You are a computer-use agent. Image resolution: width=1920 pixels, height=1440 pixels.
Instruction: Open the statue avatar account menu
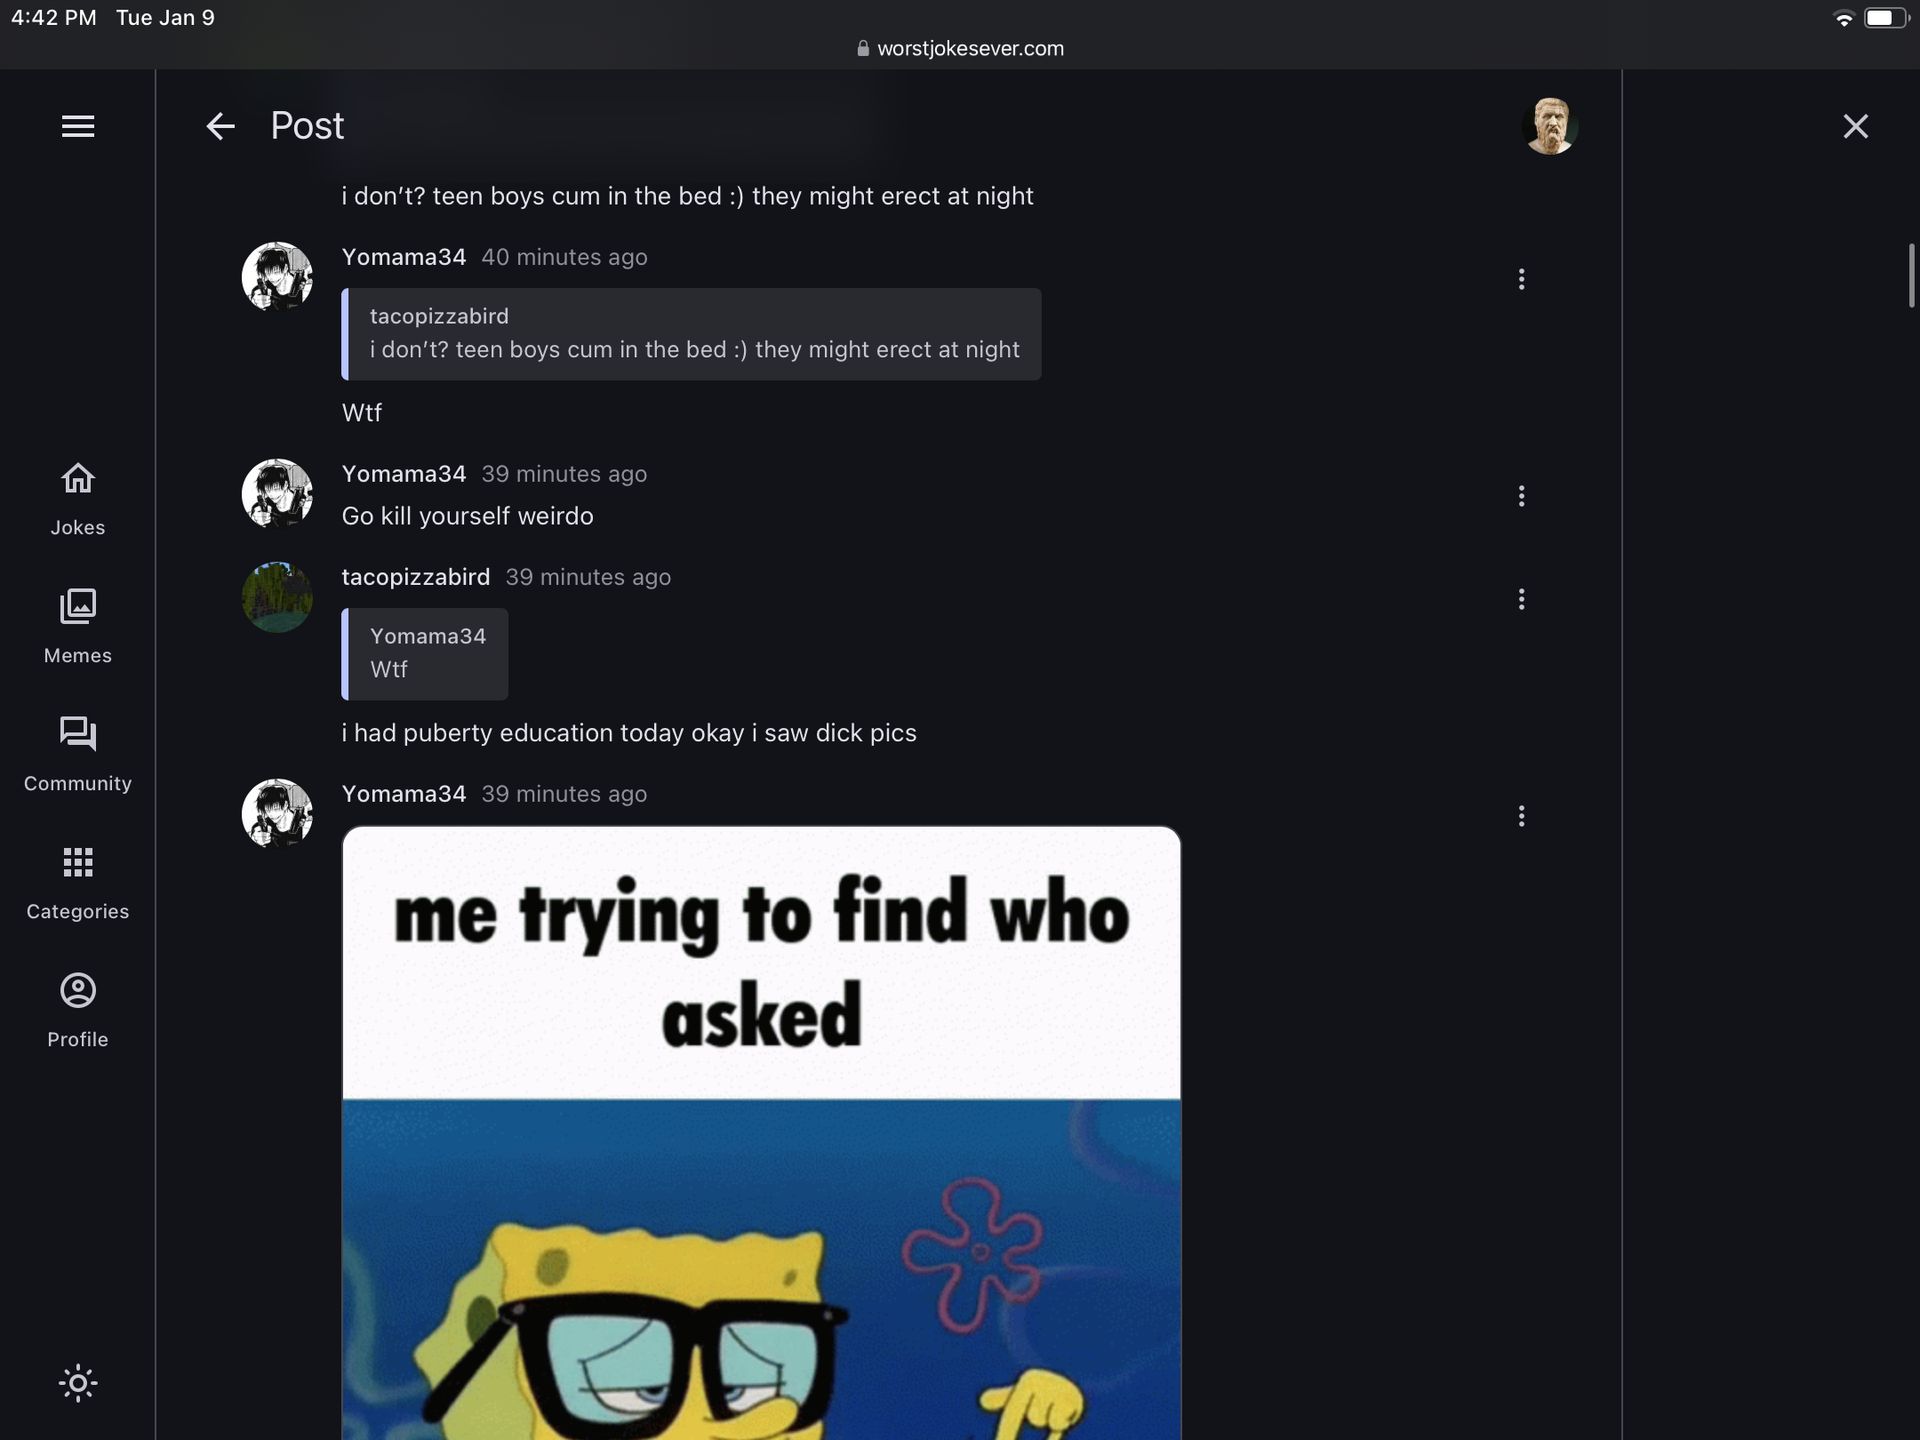pos(1550,126)
